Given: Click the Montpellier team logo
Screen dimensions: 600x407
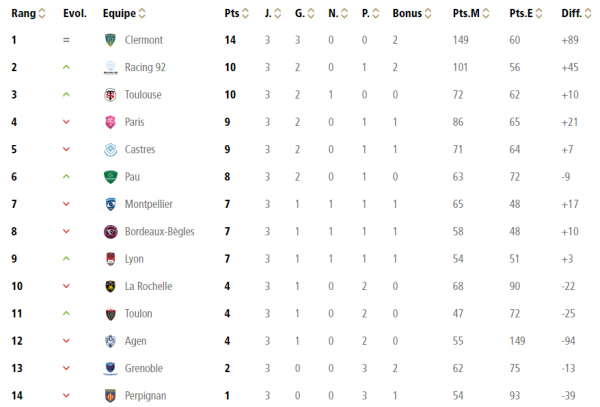Looking at the screenshot, I should 111,204.
